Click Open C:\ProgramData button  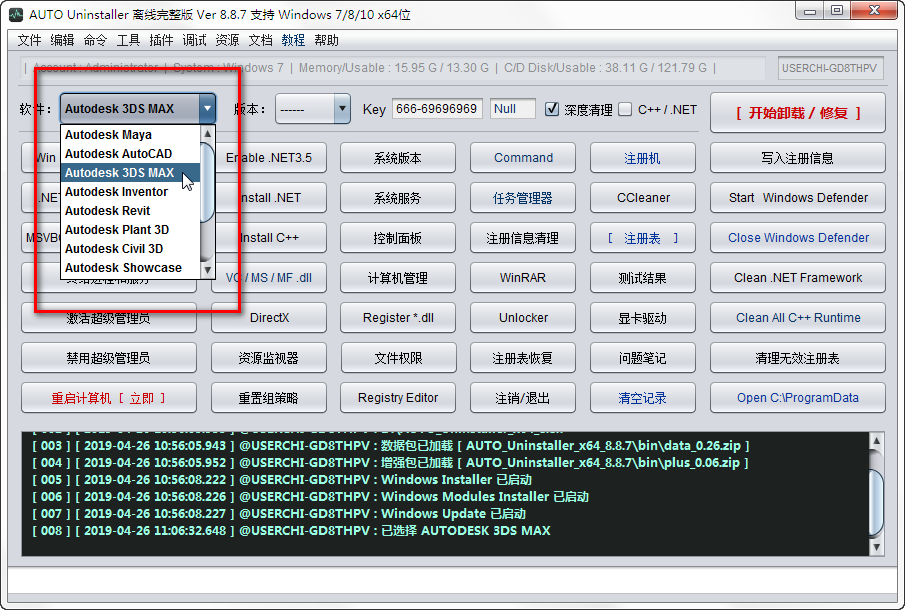[798, 398]
